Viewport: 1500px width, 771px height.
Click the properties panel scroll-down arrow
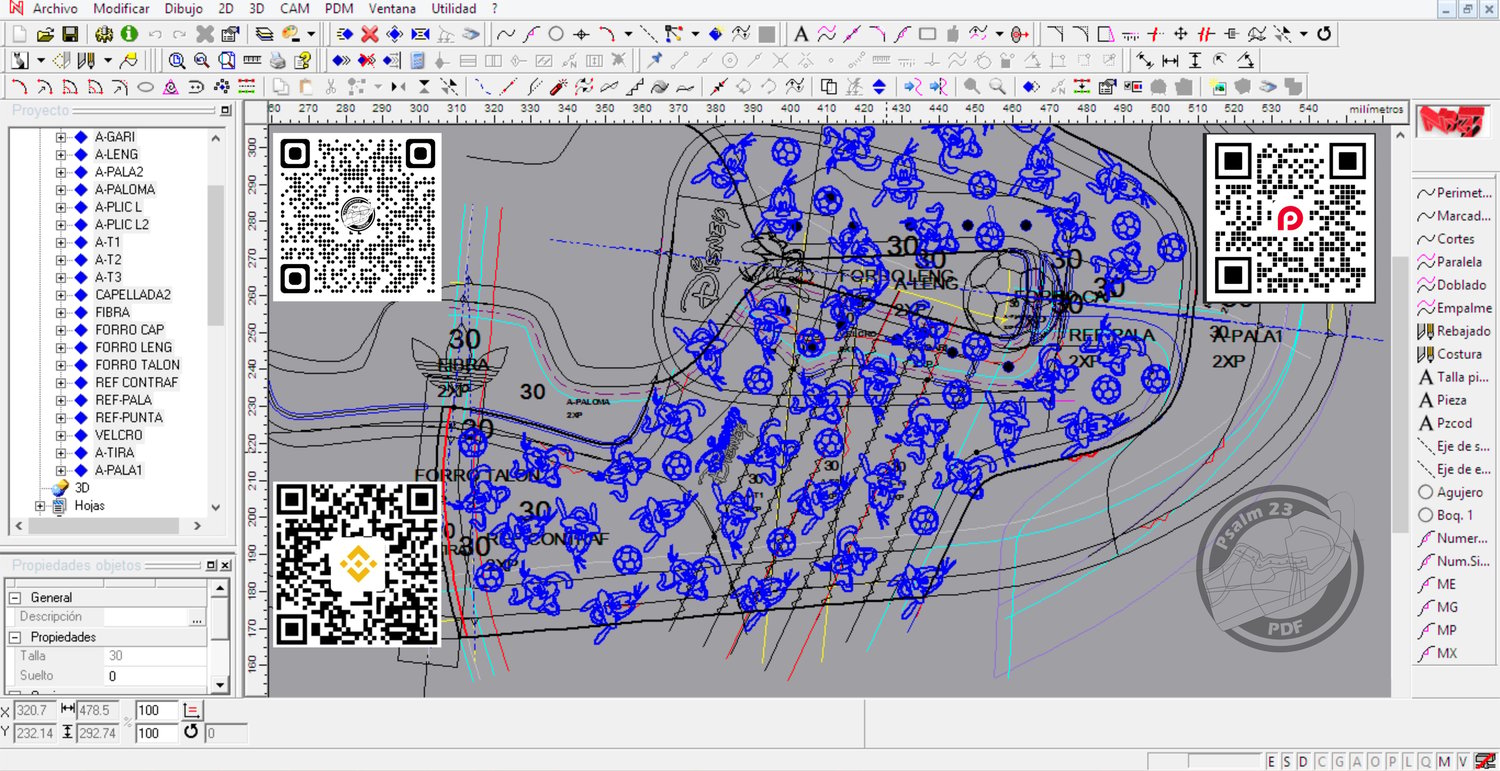click(220, 687)
